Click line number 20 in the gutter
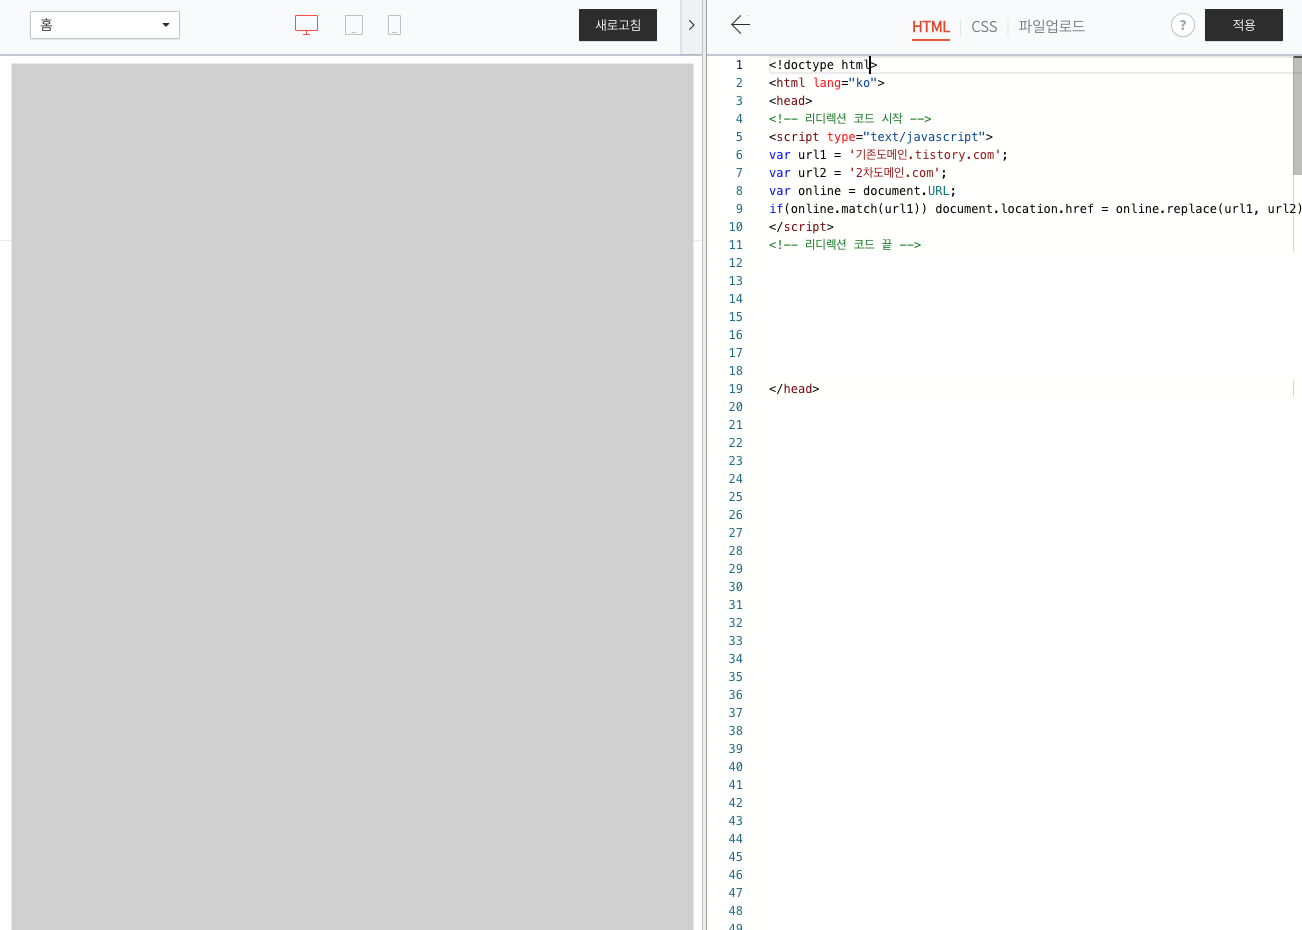This screenshot has width=1302, height=930. click(x=736, y=407)
